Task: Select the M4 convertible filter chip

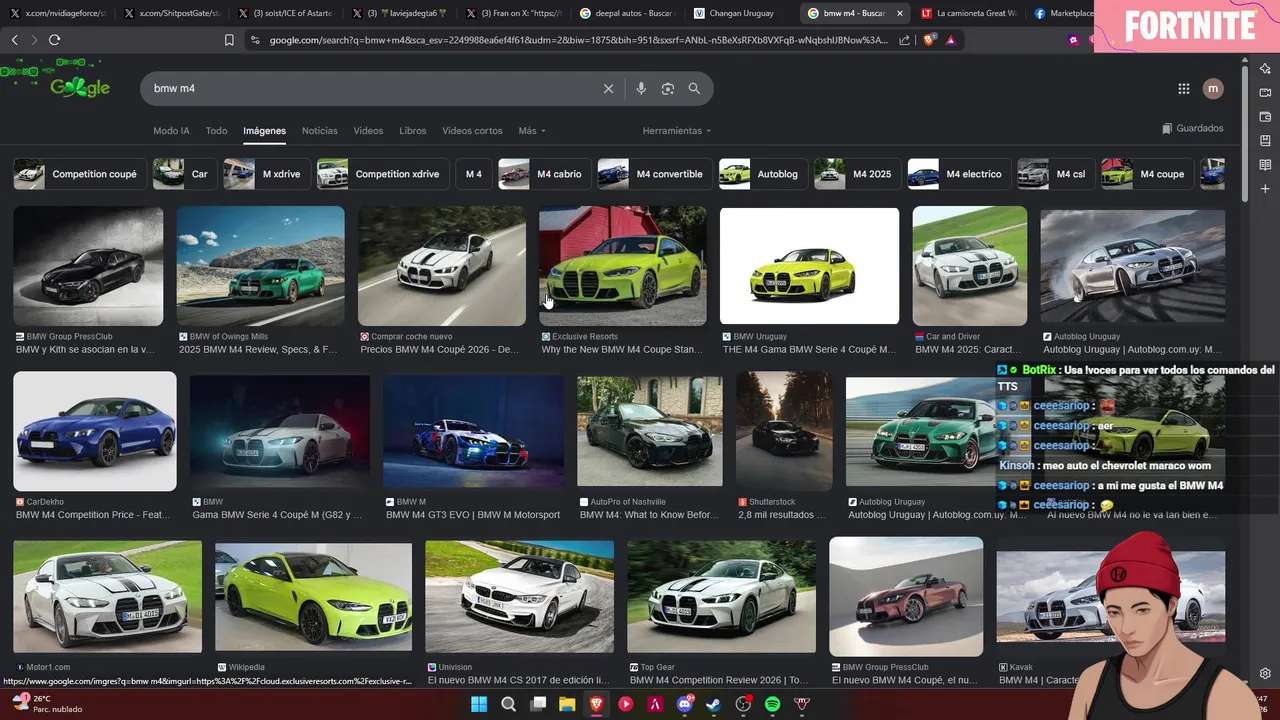Action: (x=653, y=174)
